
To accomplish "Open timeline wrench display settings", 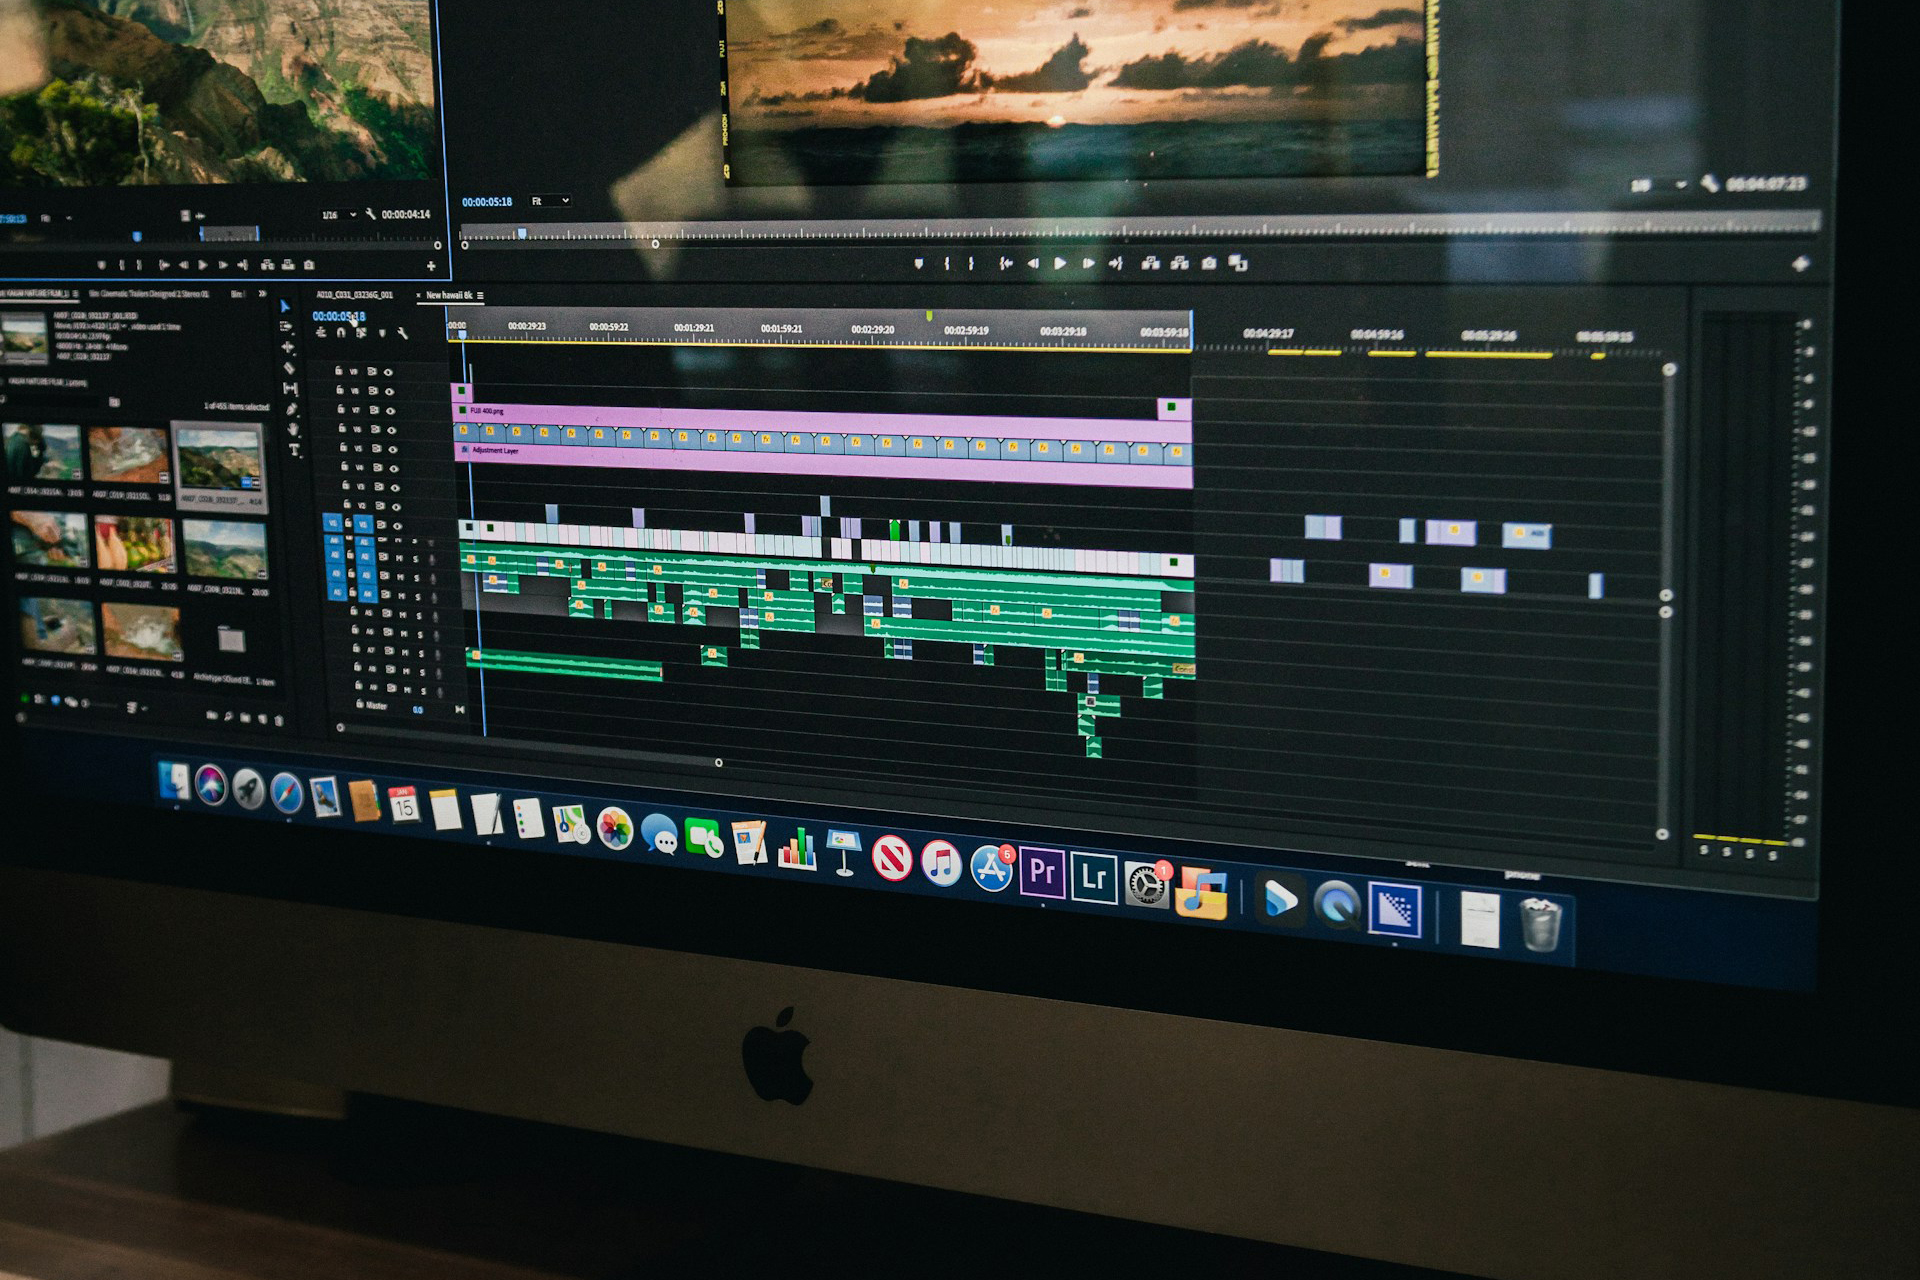I will click(403, 333).
